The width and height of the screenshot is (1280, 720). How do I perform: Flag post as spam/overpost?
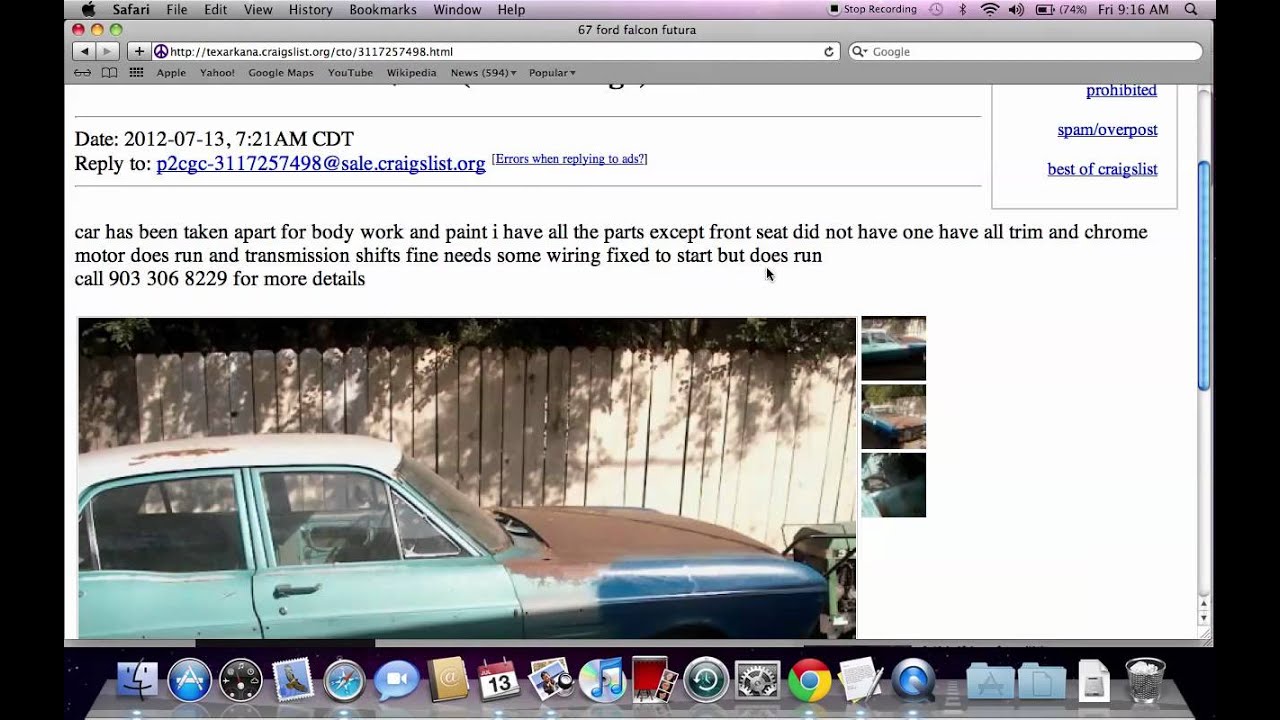coord(1107,130)
